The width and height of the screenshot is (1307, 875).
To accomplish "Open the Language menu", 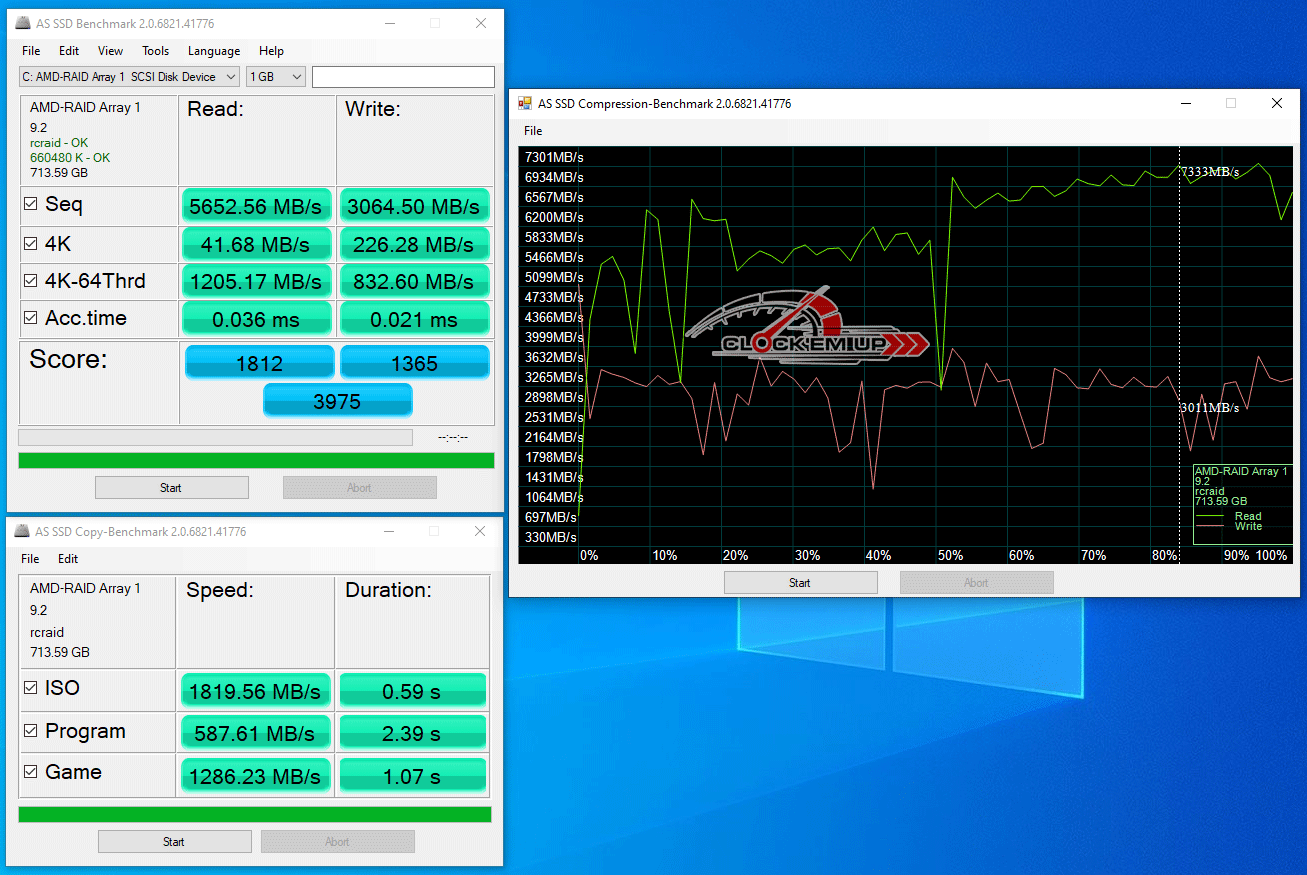I will click(x=214, y=51).
